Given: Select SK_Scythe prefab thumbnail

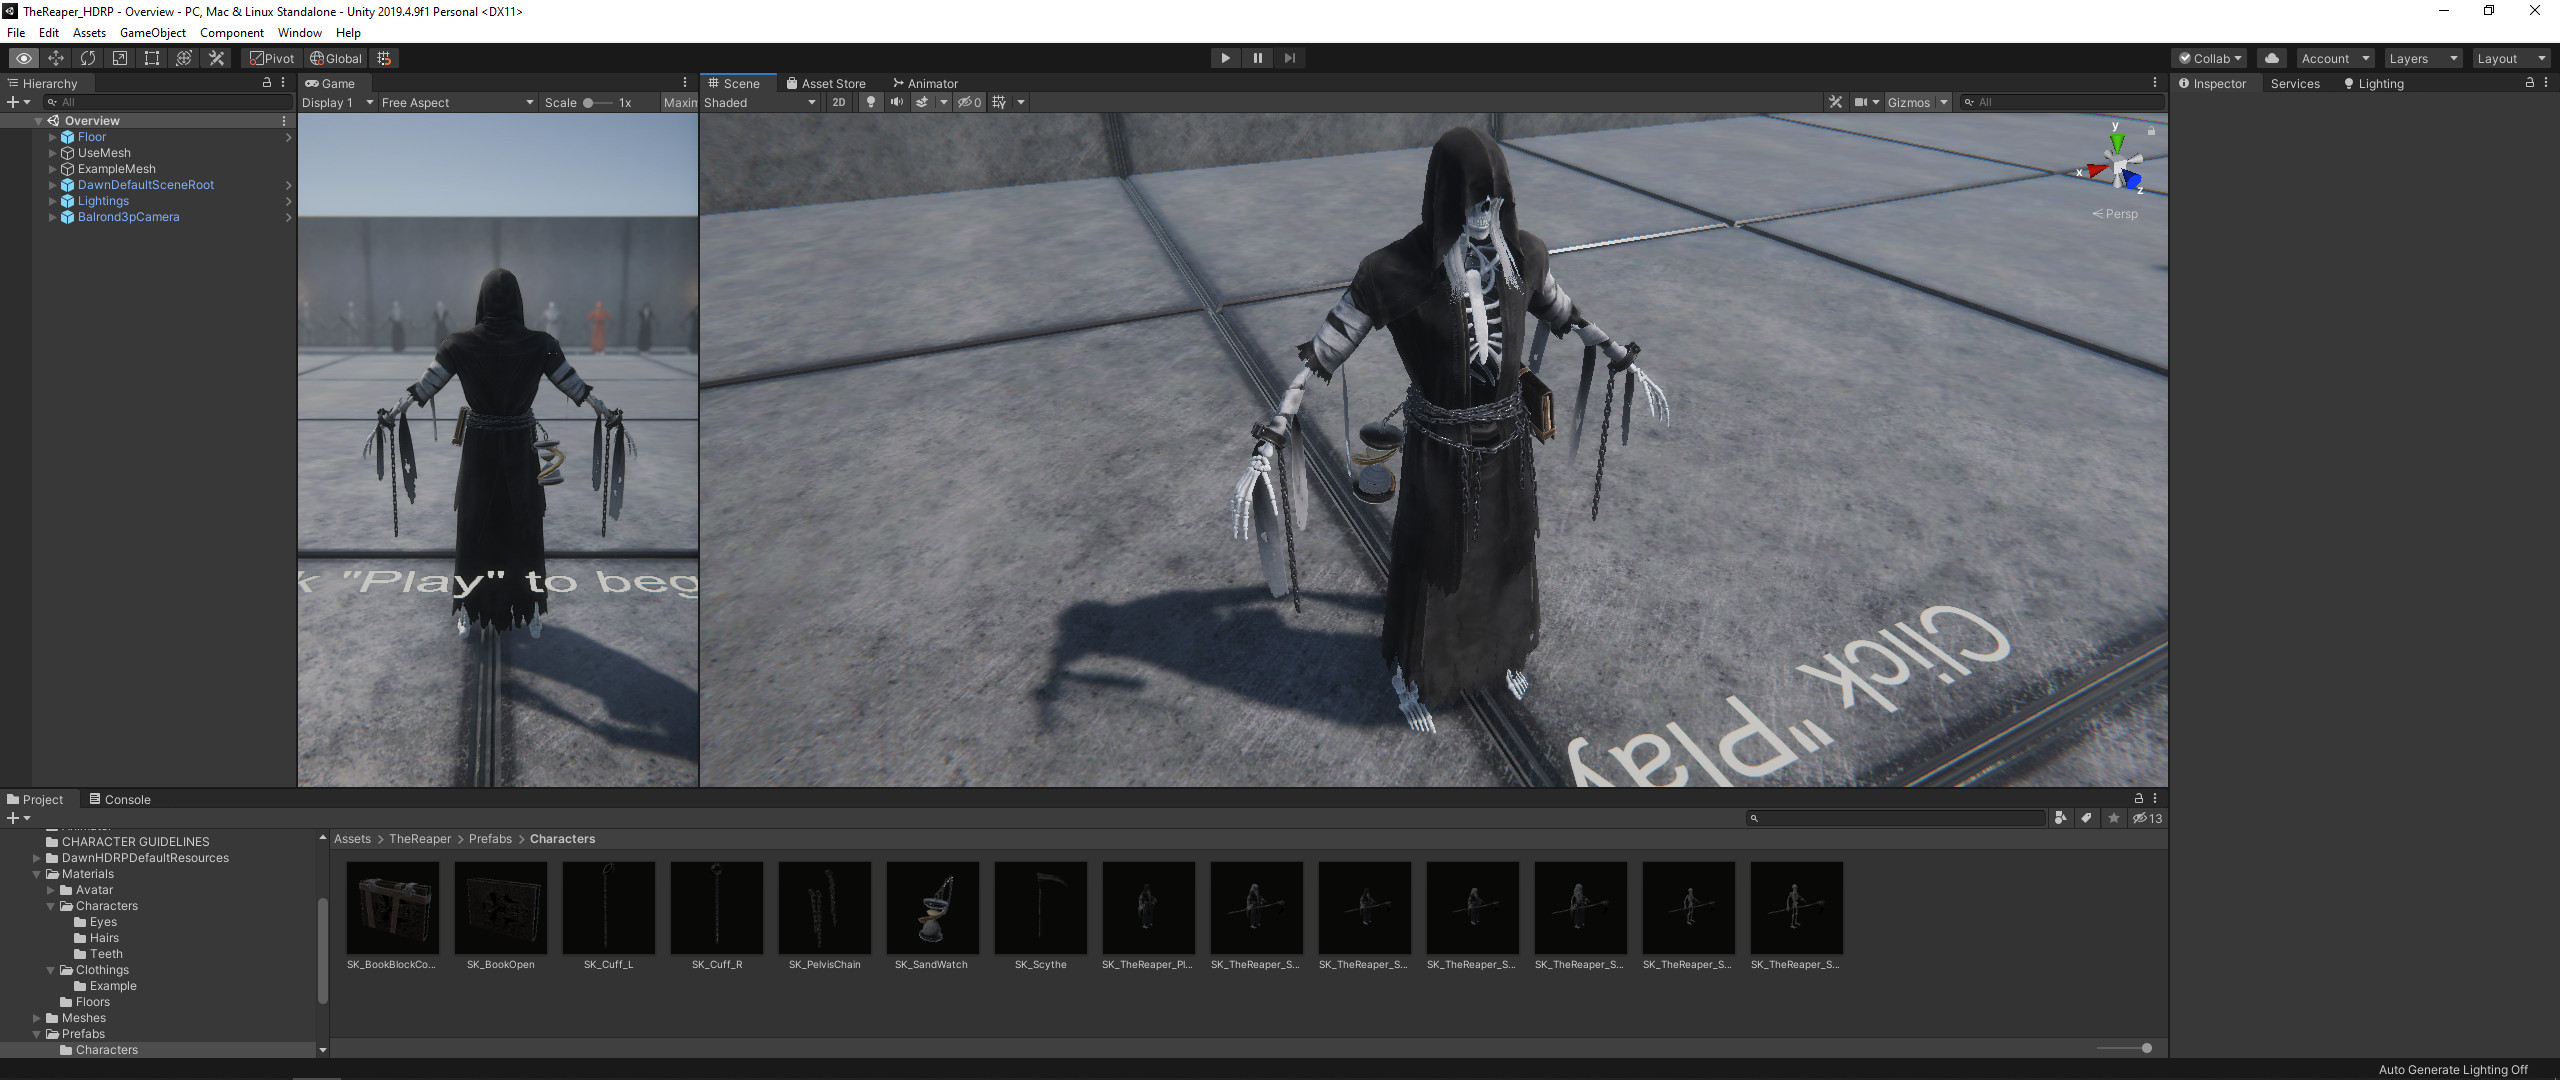Looking at the screenshot, I should coord(1040,907).
